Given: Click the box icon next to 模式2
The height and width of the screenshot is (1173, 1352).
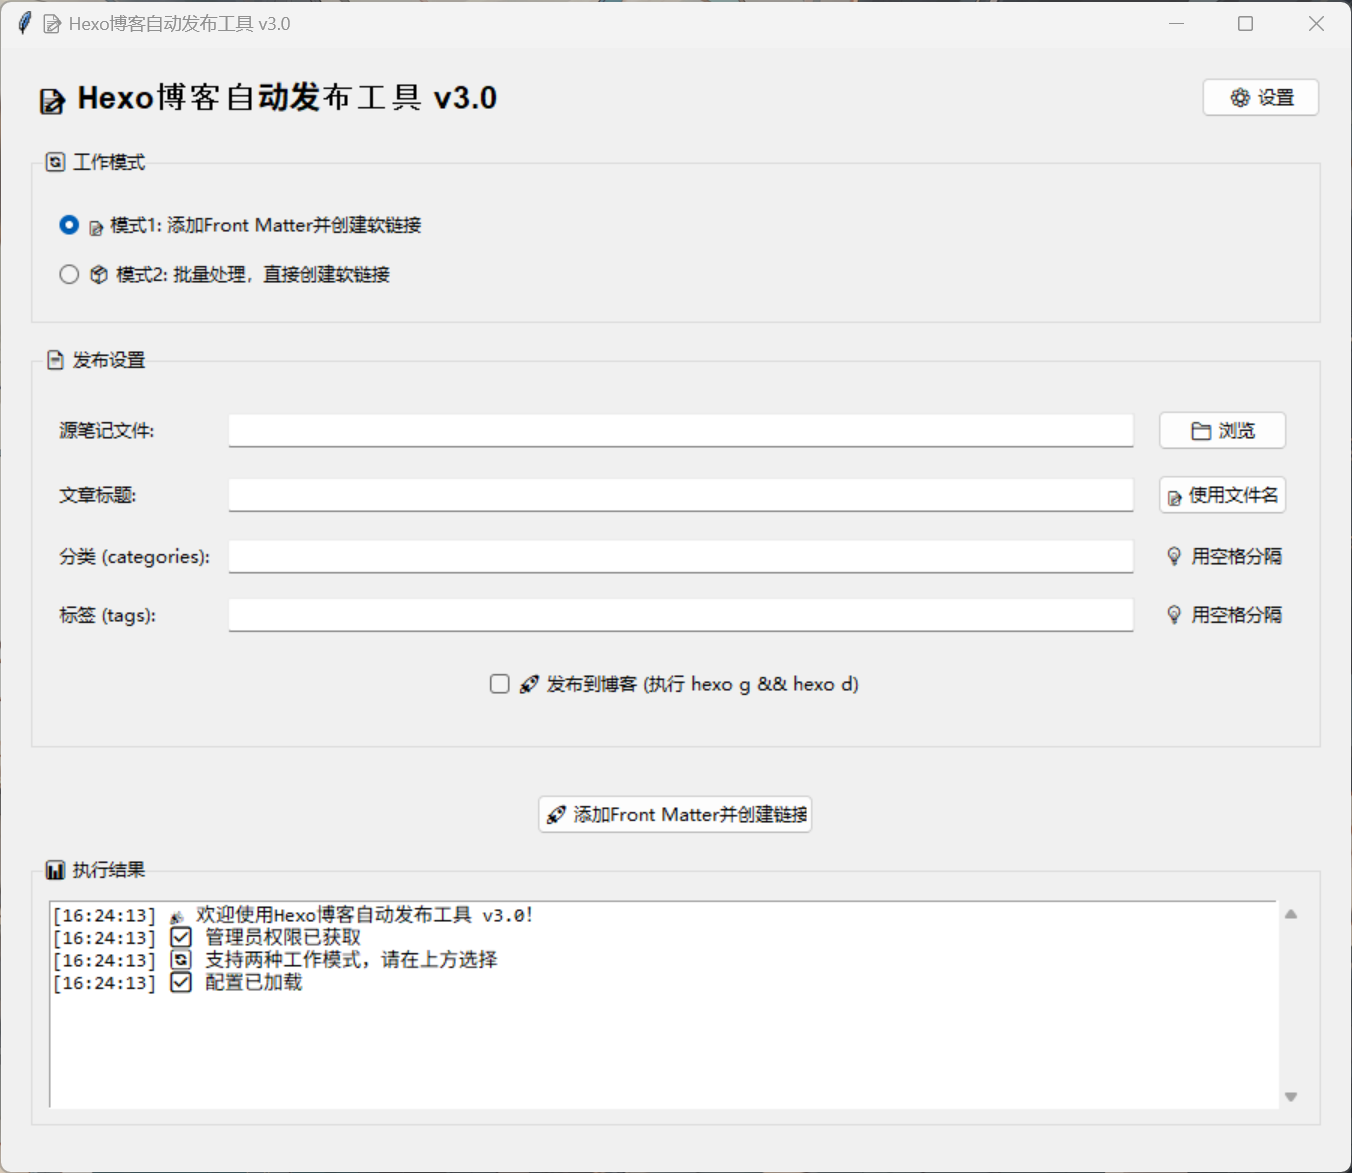Looking at the screenshot, I should coord(99,274).
